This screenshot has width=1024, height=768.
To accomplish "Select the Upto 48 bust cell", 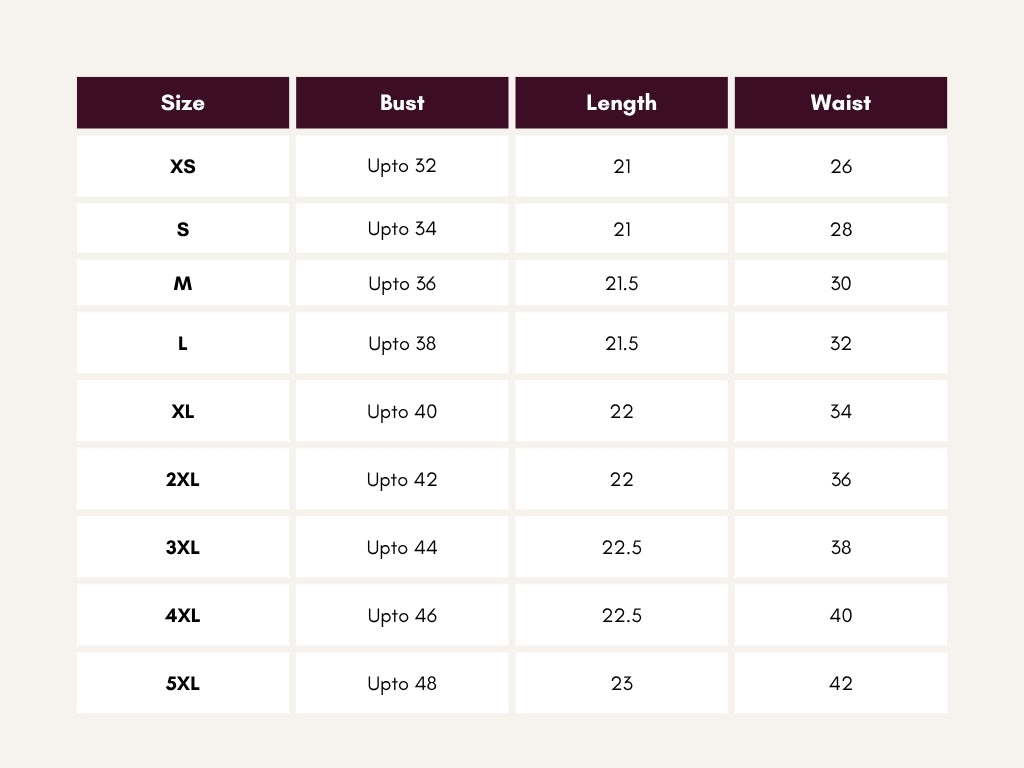I will (x=402, y=683).
